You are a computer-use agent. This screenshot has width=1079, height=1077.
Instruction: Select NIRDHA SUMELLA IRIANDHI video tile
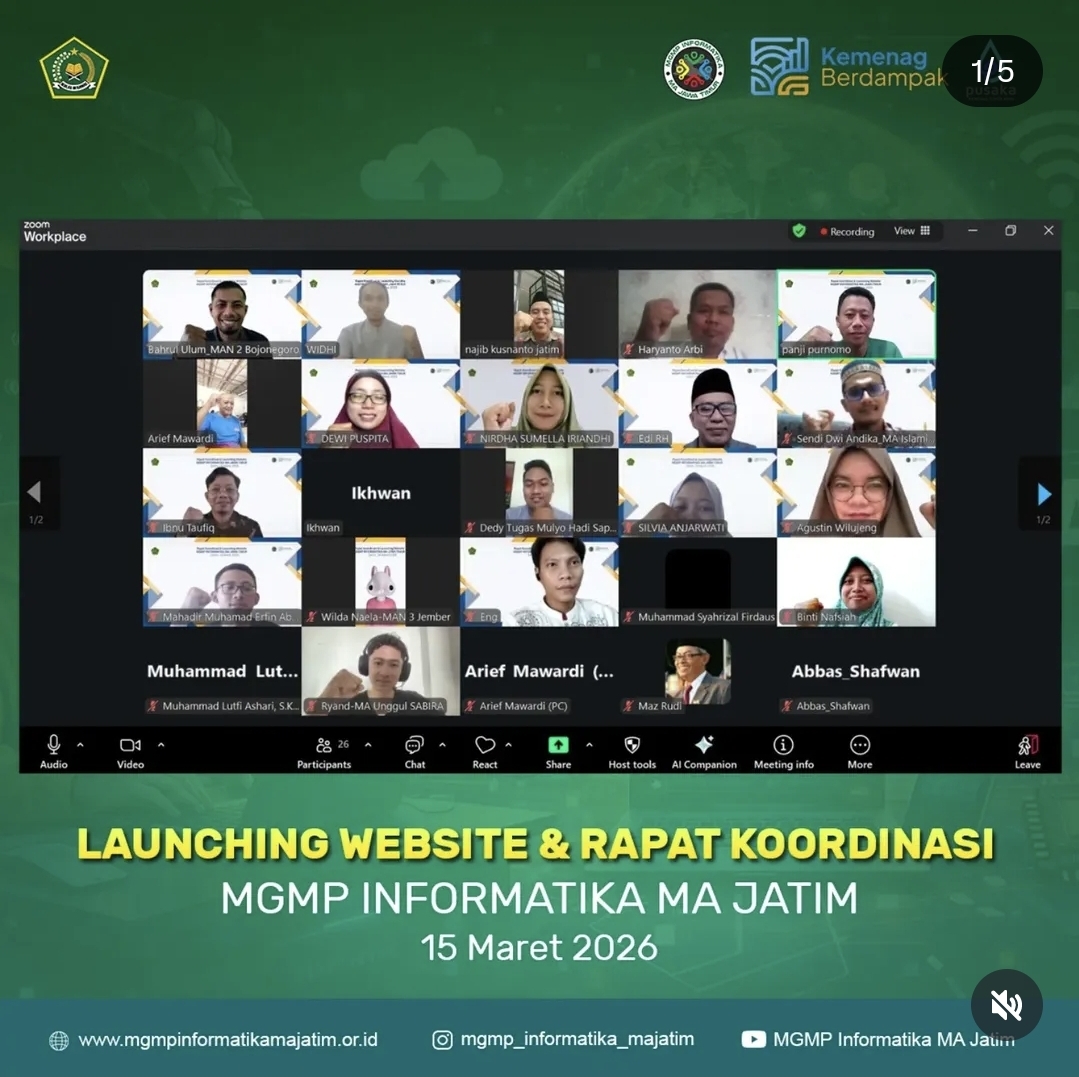pos(539,403)
